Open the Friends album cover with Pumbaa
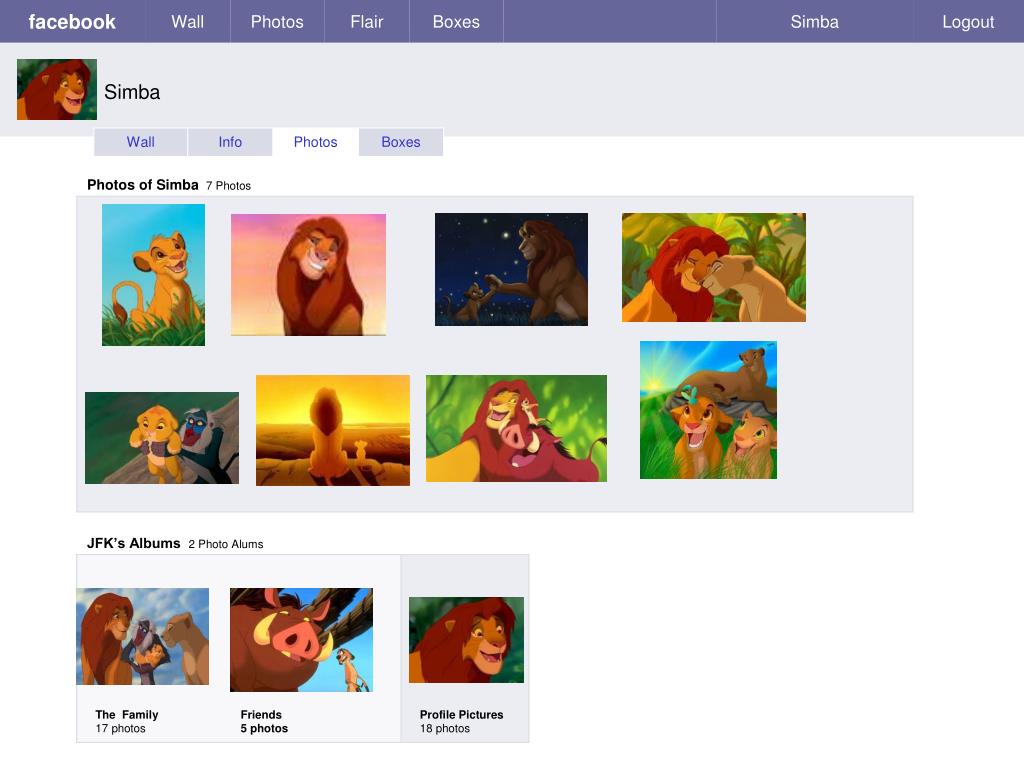This screenshot has width=1024, height=768. 302,640
